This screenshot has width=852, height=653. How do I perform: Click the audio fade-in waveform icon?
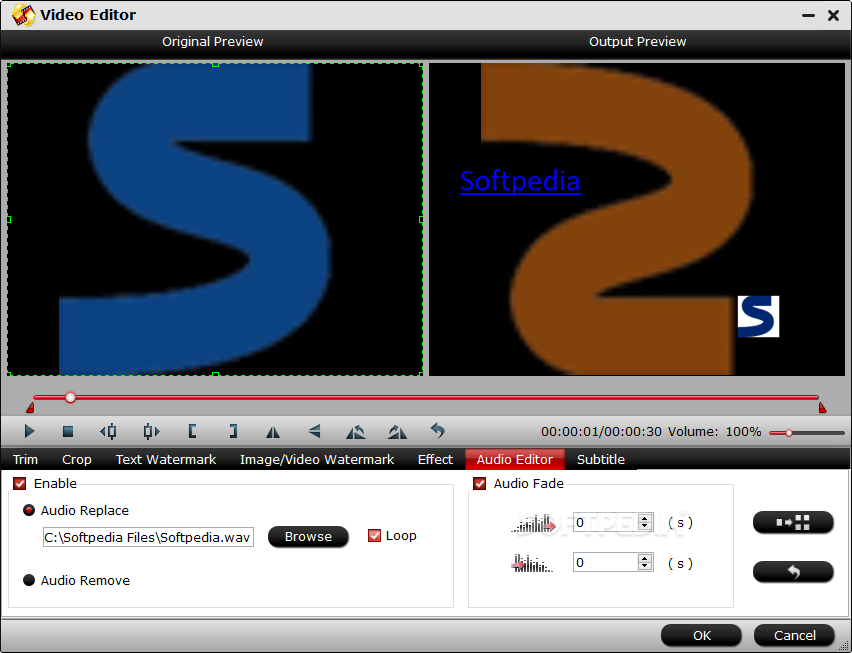point(533,523)
